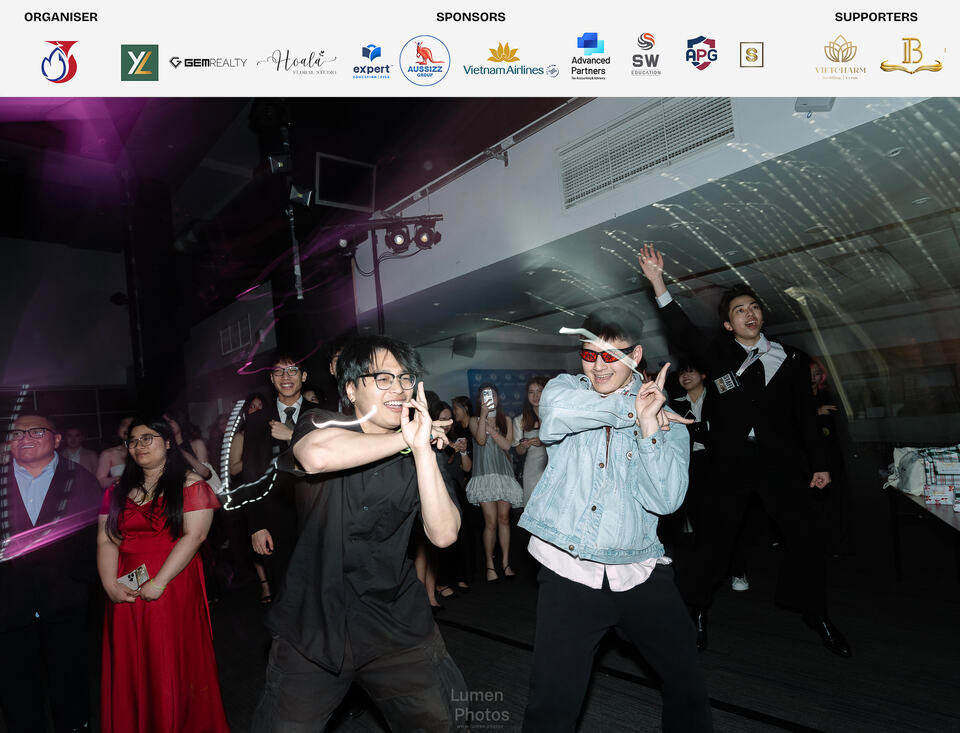The width and height of the screenshot is (960, 733).
Task: Click the organiser's red and blue flame logo
Action: pos(59,61)
